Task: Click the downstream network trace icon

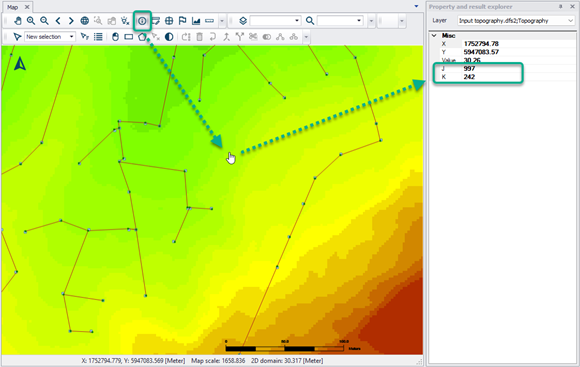Action: 294,37
